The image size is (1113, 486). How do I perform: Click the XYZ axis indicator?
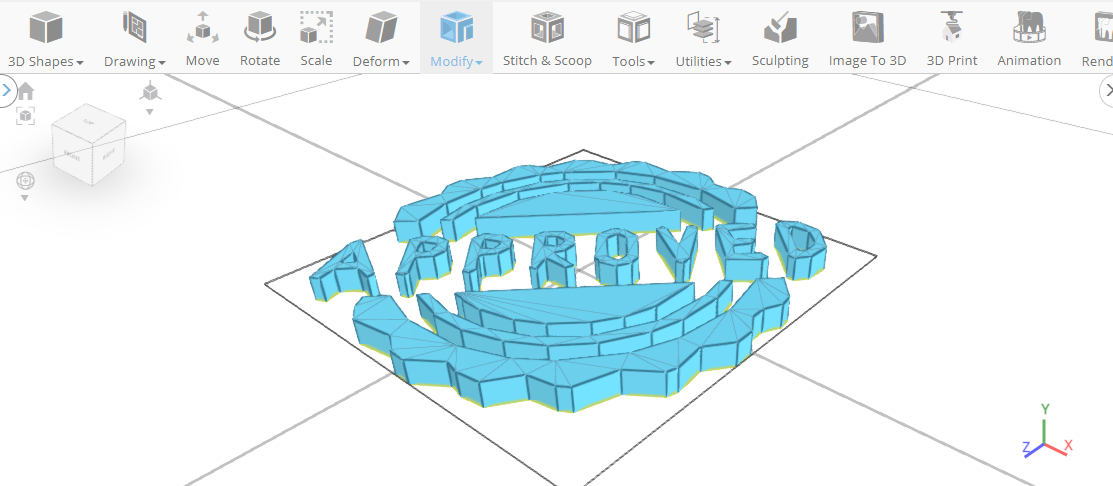[1045, 431]
